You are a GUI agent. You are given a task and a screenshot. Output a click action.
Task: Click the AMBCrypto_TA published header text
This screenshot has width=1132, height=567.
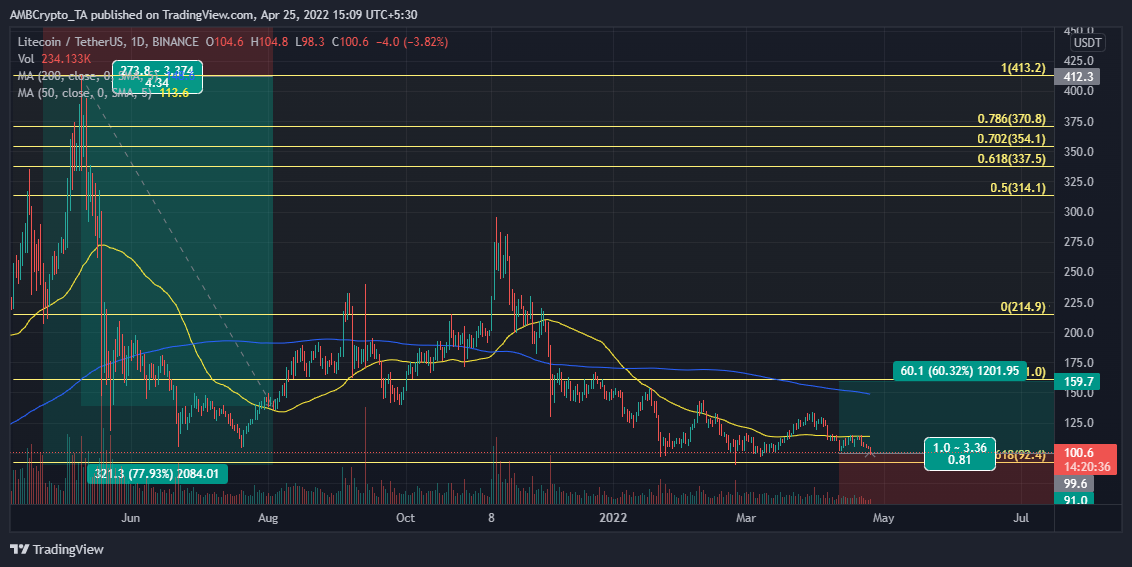click(x=214, y=14)
